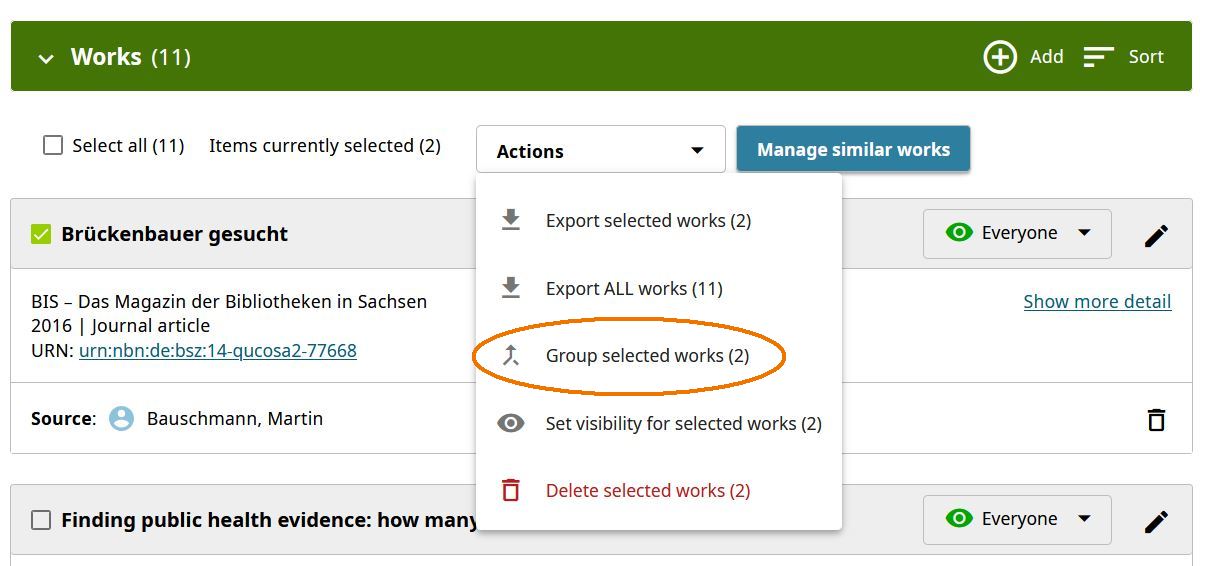1206x566 pixels.
Task: Edit Brückenbauer gesucht with pencil icon
Action: (x=1156, y=236)
